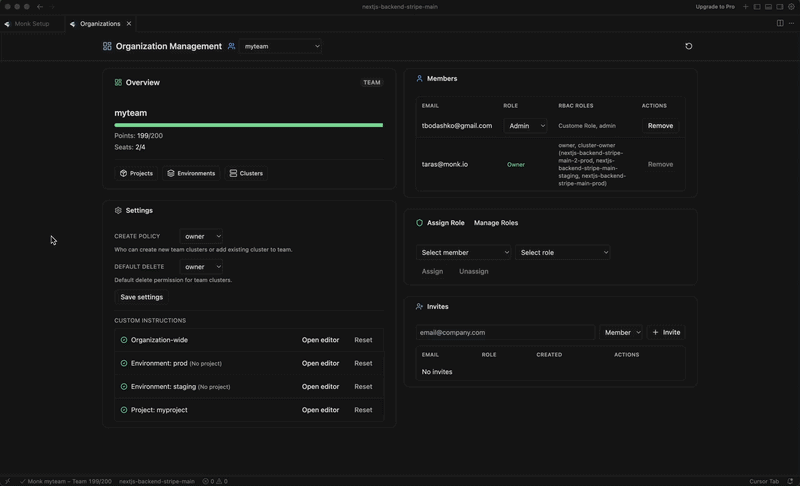Image resolution: width=800 pixels, height=486 pixels.
Task: Click the notification bell in status bar
Action: click(790, 481)
